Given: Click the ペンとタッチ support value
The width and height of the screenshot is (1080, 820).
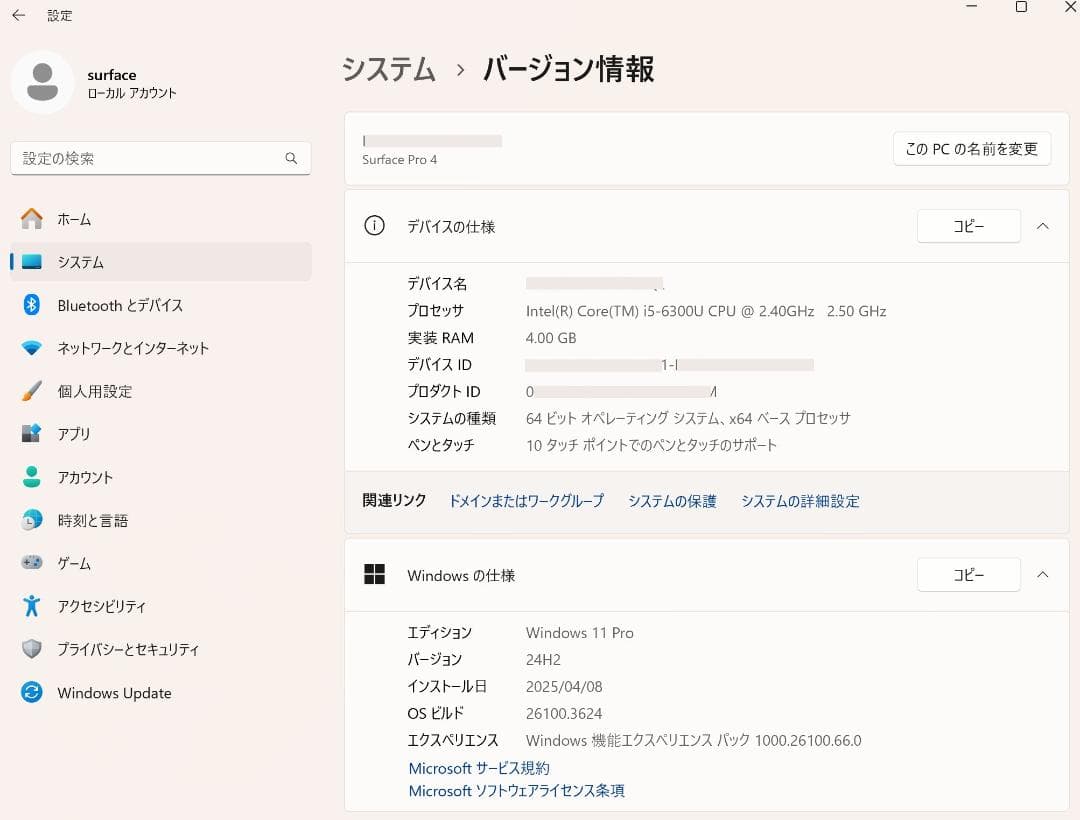Looking at the screenshot, I should [x=651, y=445].
